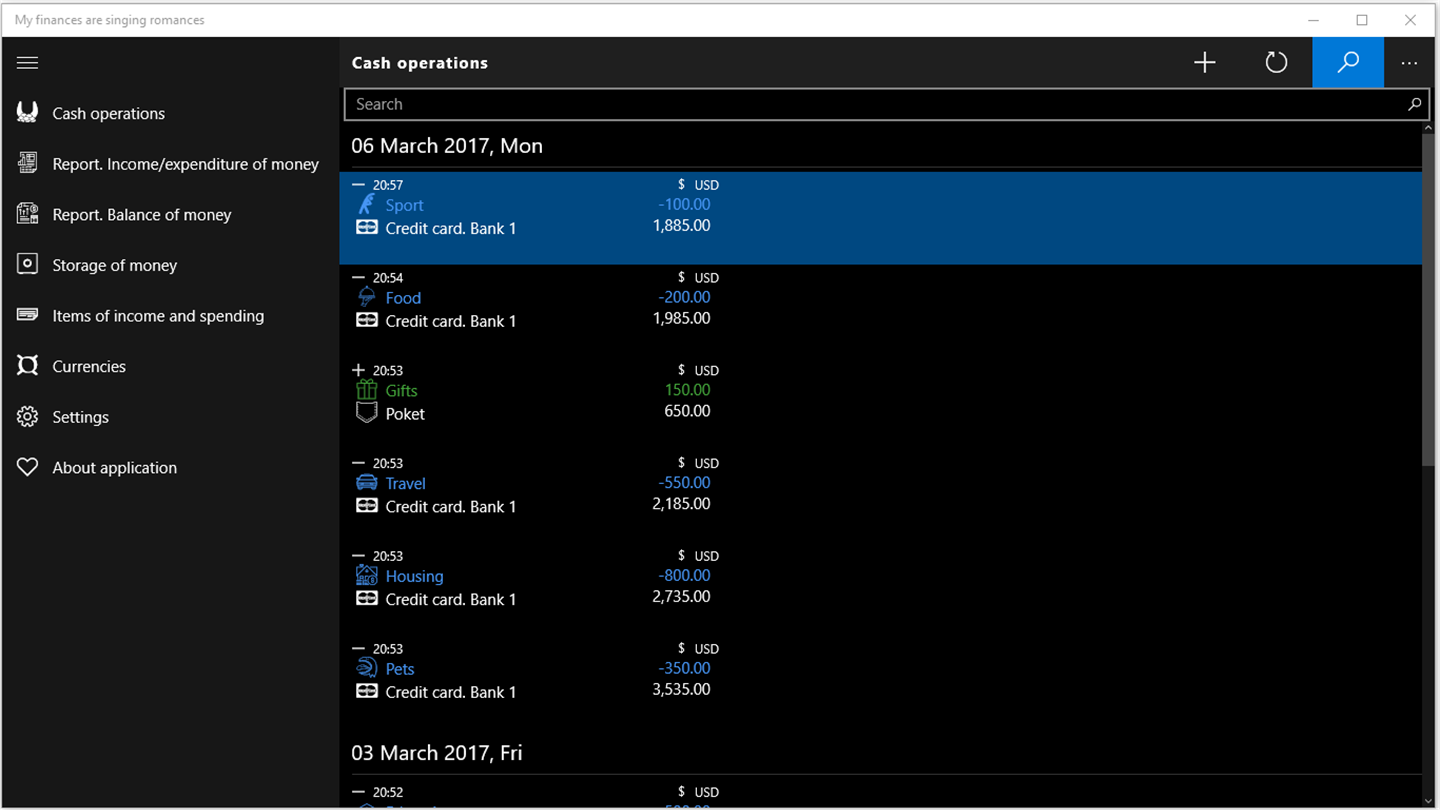Click the -200.00 Food amount
The width and height of the screenshot is (1440, 810).
(684, 297)
